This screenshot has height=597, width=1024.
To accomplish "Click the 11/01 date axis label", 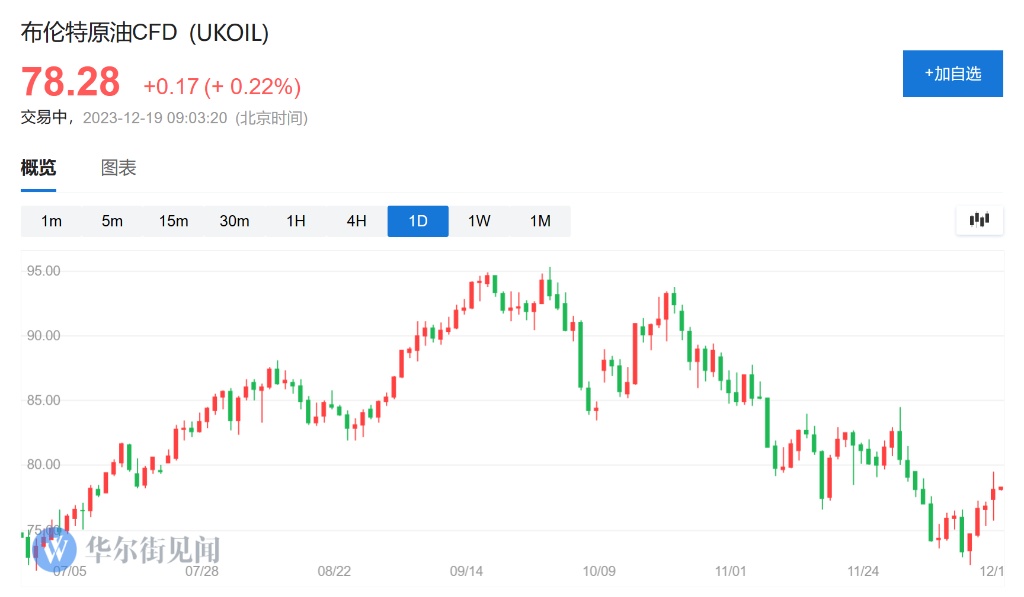I will tap(731, 571).
